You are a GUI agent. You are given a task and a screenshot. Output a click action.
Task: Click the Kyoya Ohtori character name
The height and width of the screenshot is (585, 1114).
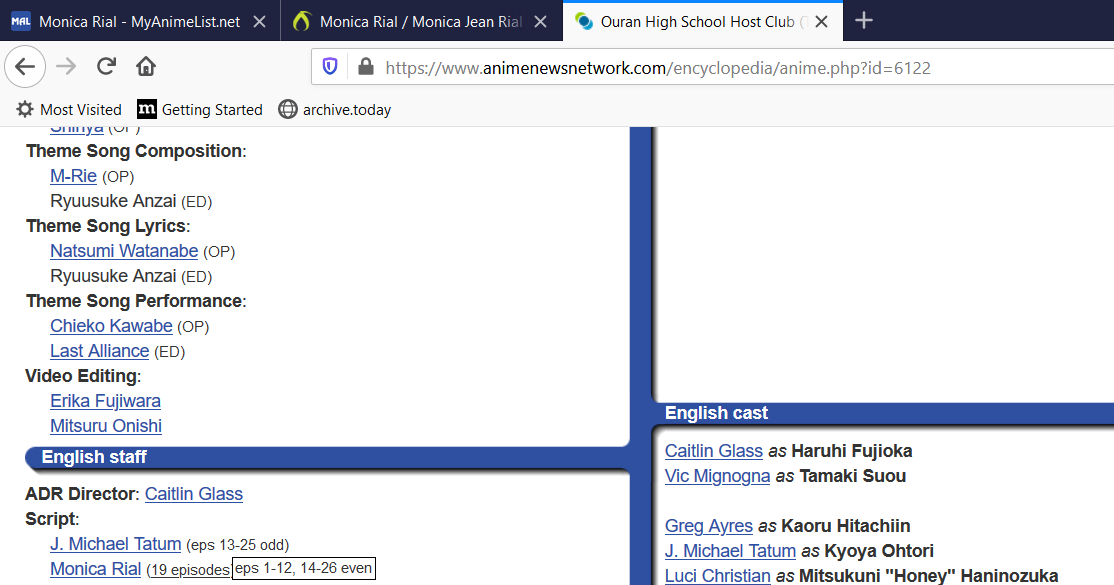pos(879,551)
